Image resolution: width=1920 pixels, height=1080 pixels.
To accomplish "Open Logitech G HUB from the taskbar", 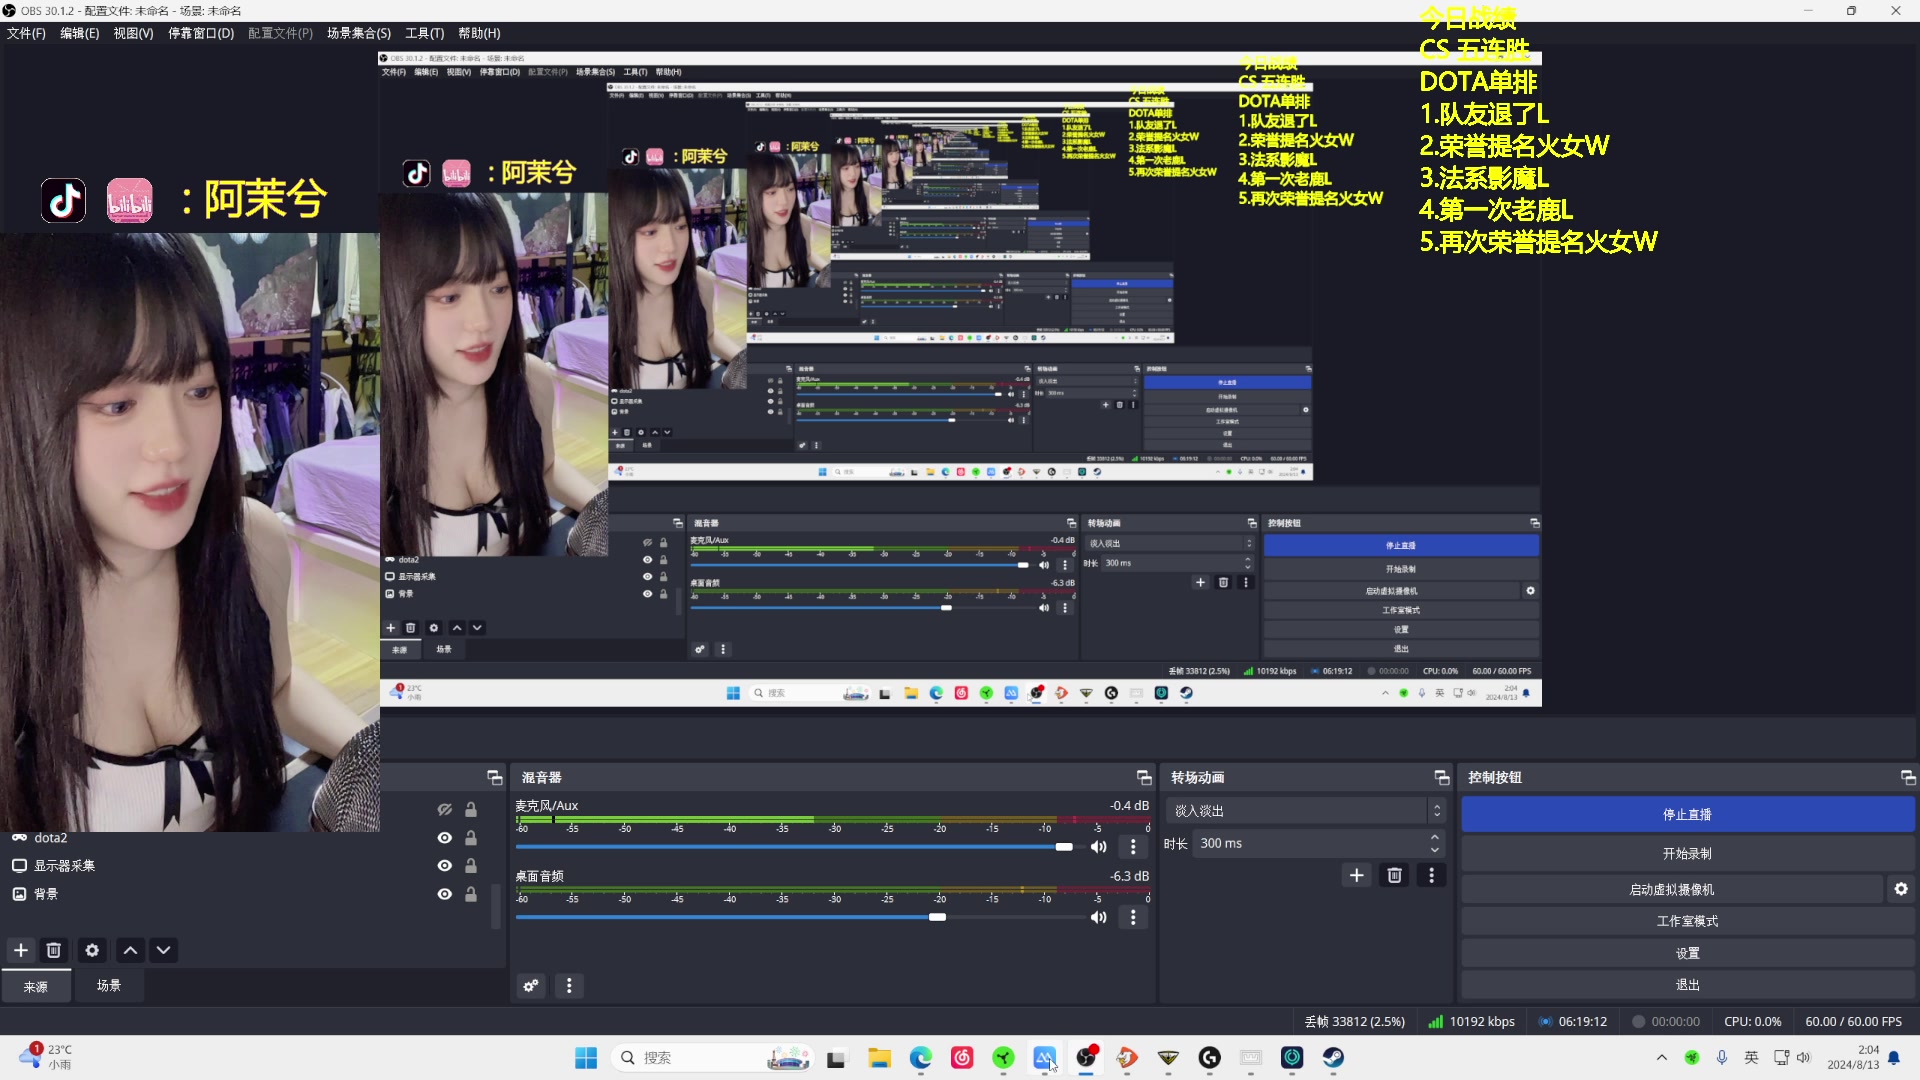I will (x=1210, y=1057).
